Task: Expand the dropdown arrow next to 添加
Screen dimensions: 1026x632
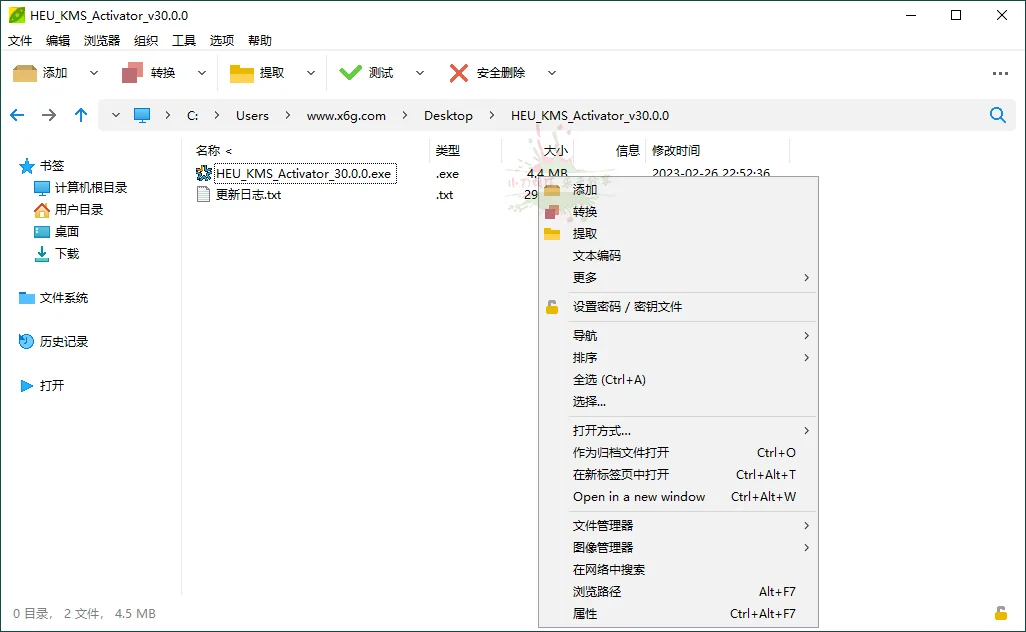Action: point(92,72)
